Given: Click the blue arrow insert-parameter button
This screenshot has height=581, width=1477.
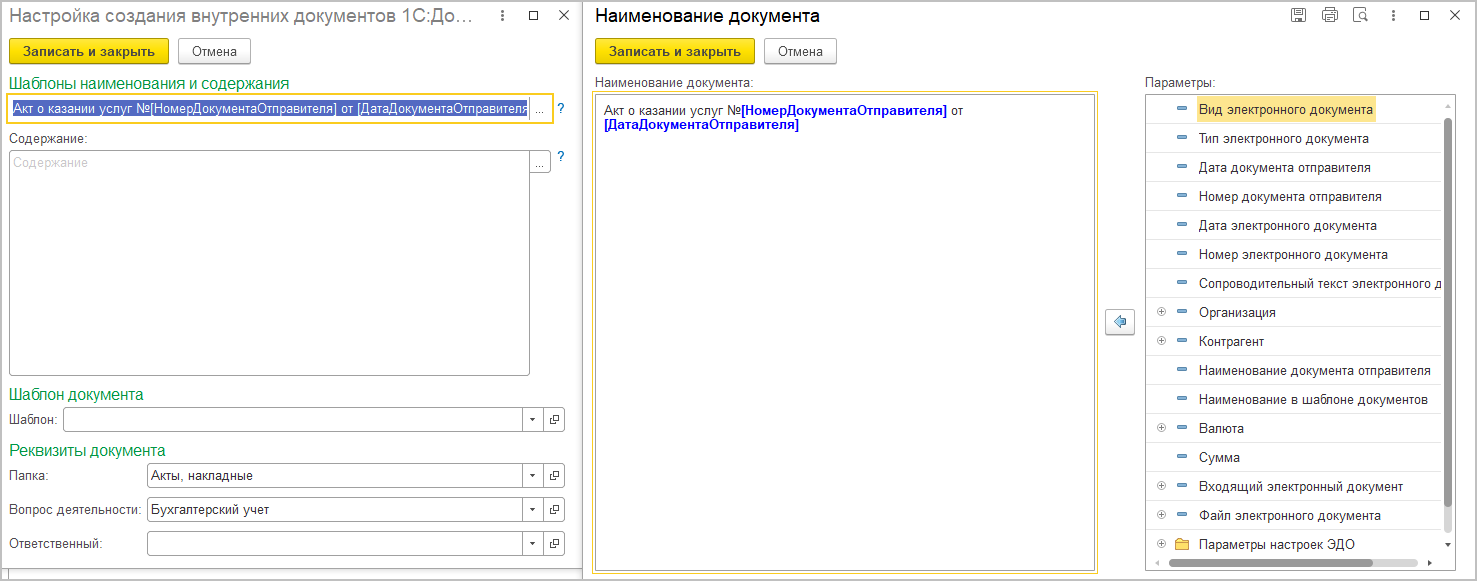Looking at the screenshot, I should (x=1120, y=322).
